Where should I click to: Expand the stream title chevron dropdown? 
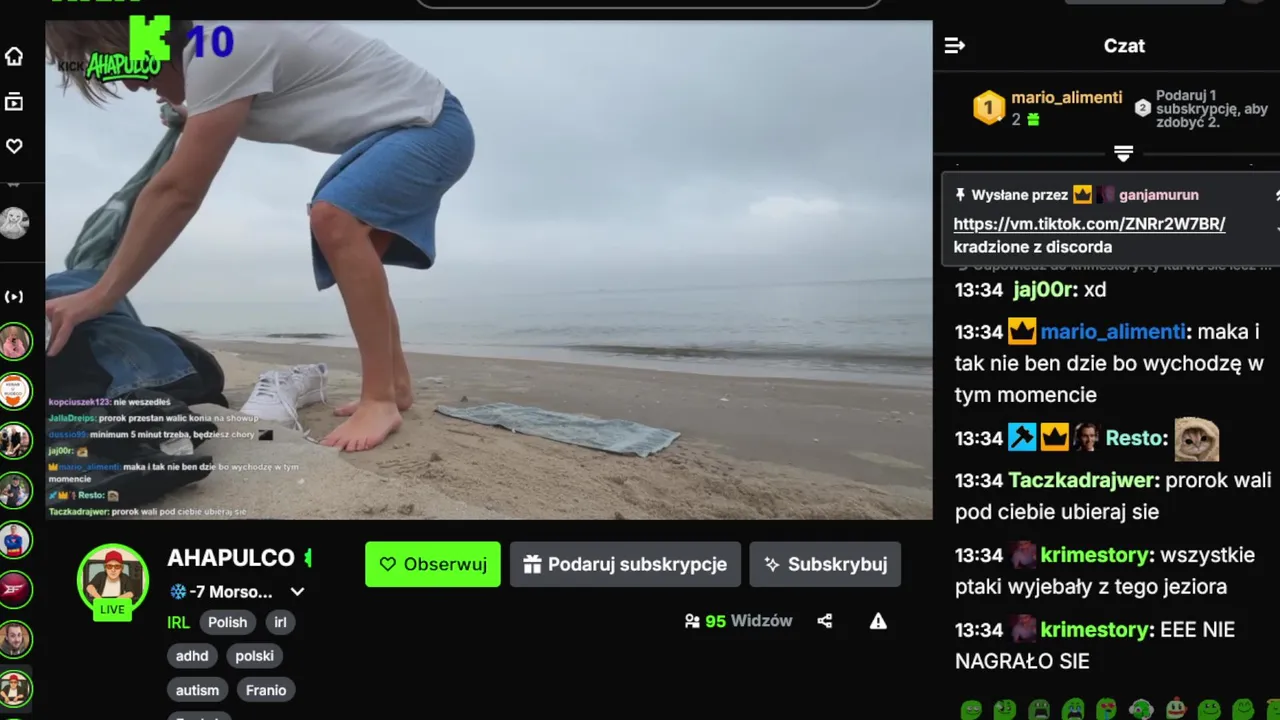pyautogui.click(x=297, y=591)
